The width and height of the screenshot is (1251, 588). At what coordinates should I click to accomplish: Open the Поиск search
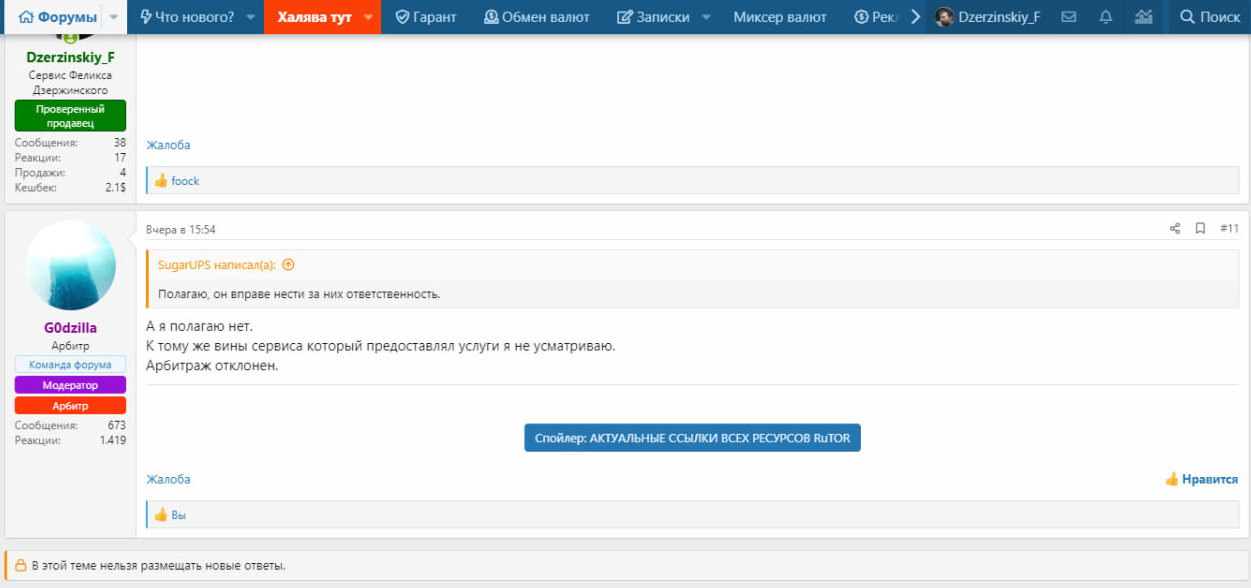pyautogui.click(x=1209, y=17)
